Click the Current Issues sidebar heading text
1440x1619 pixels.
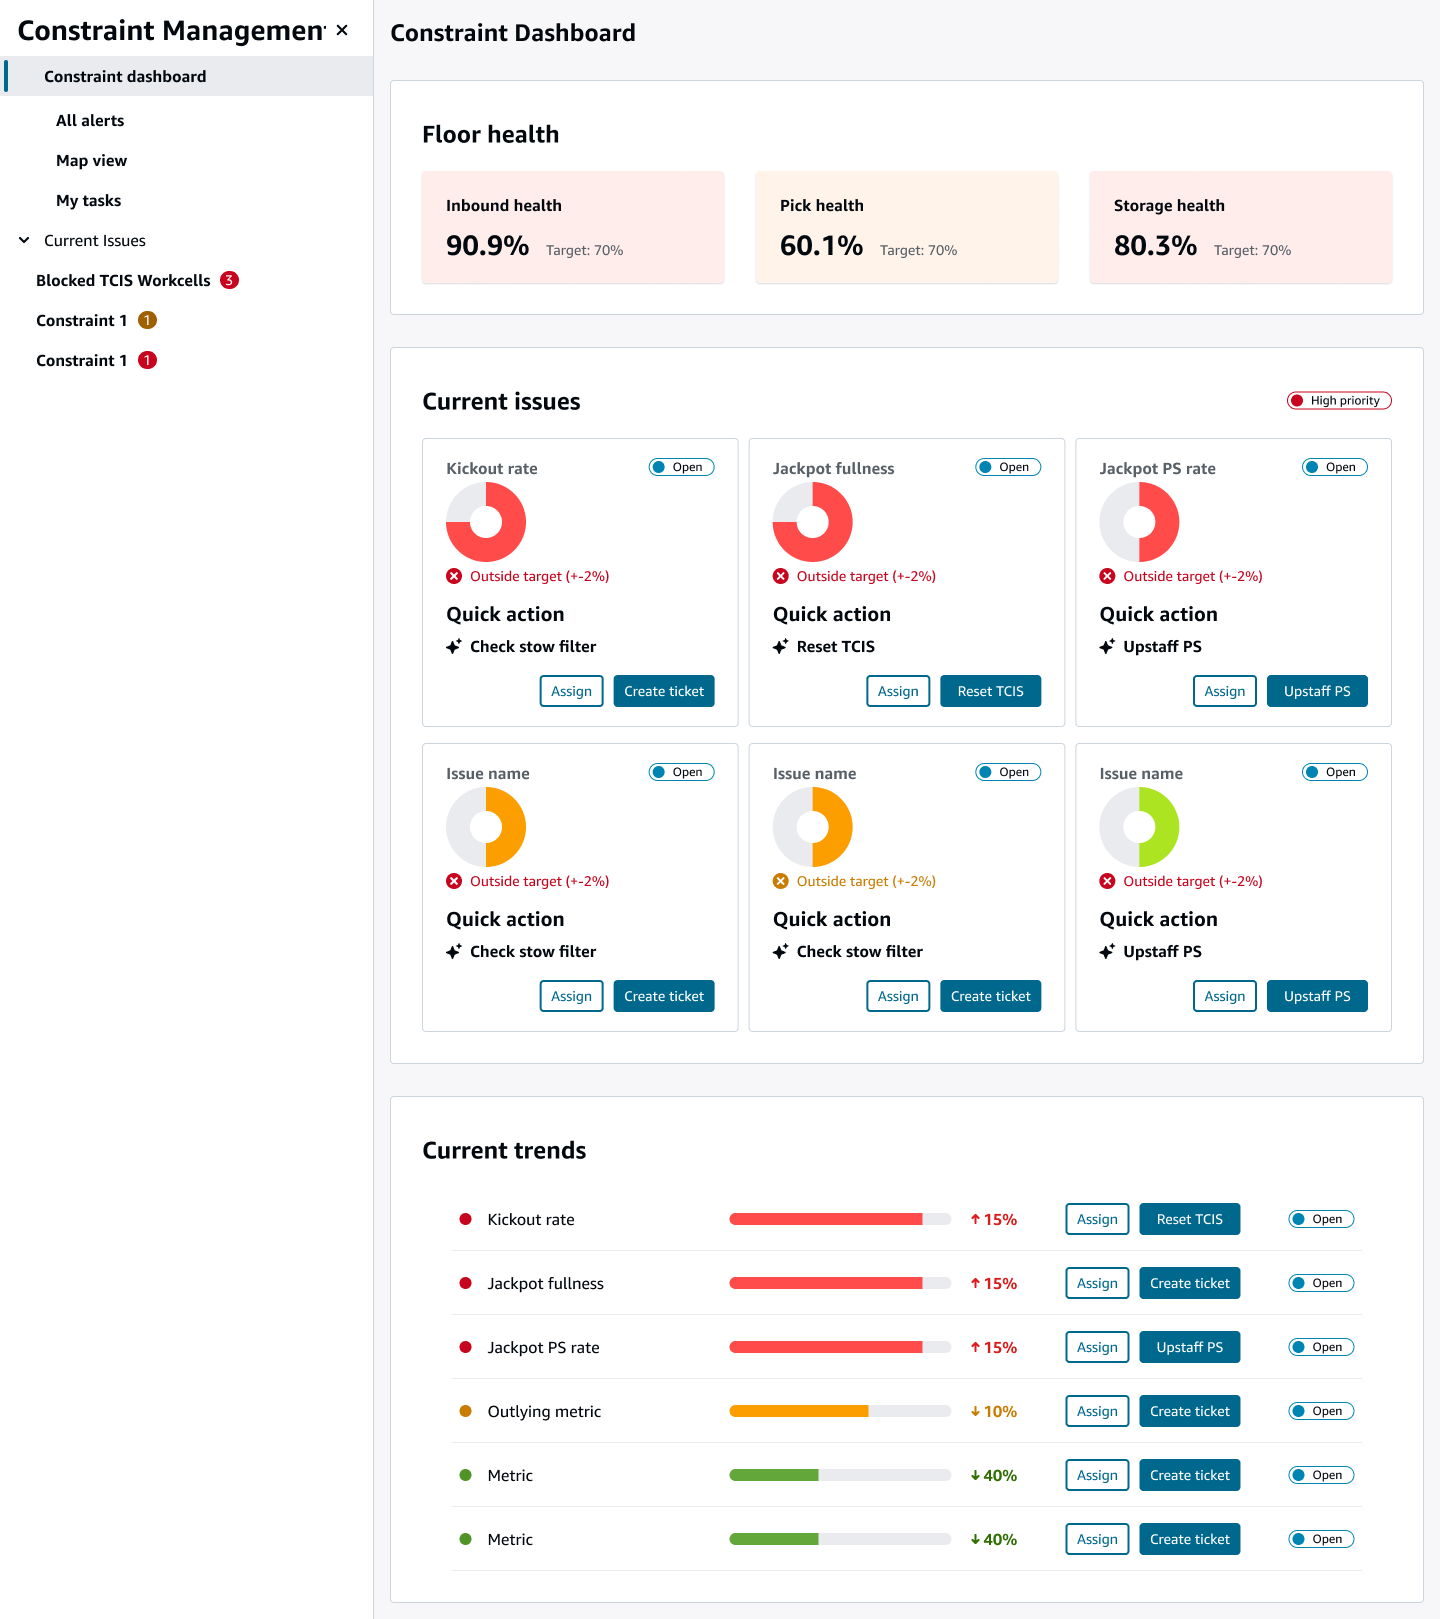pos(95,240)
